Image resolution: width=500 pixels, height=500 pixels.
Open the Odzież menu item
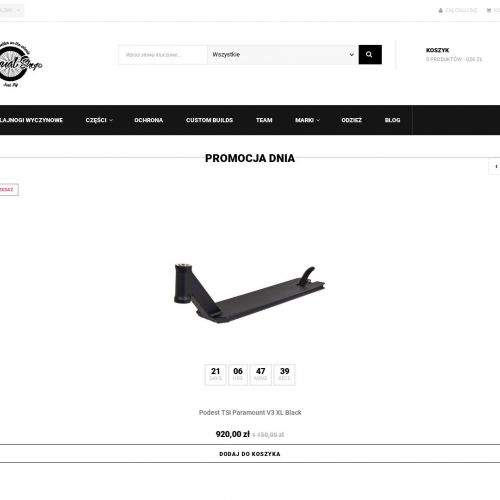pos(351,120)
